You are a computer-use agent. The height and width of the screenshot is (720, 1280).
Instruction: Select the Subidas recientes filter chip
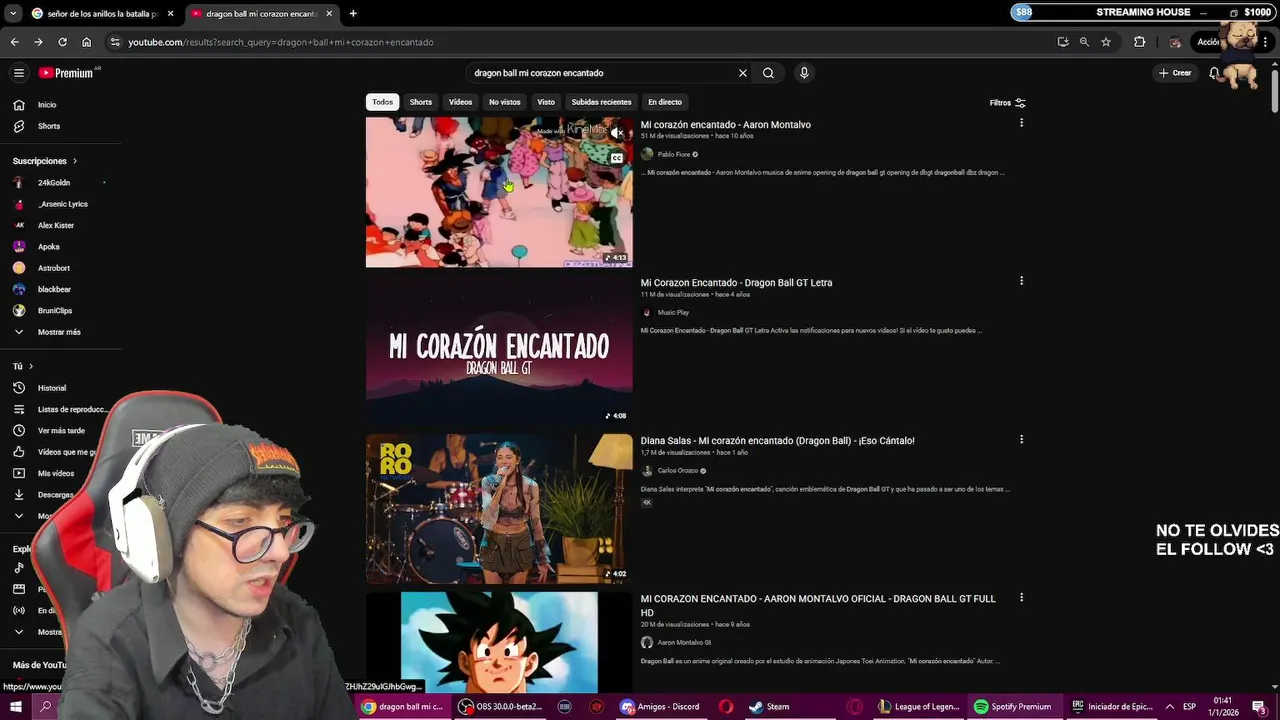[x=601, y=102]
